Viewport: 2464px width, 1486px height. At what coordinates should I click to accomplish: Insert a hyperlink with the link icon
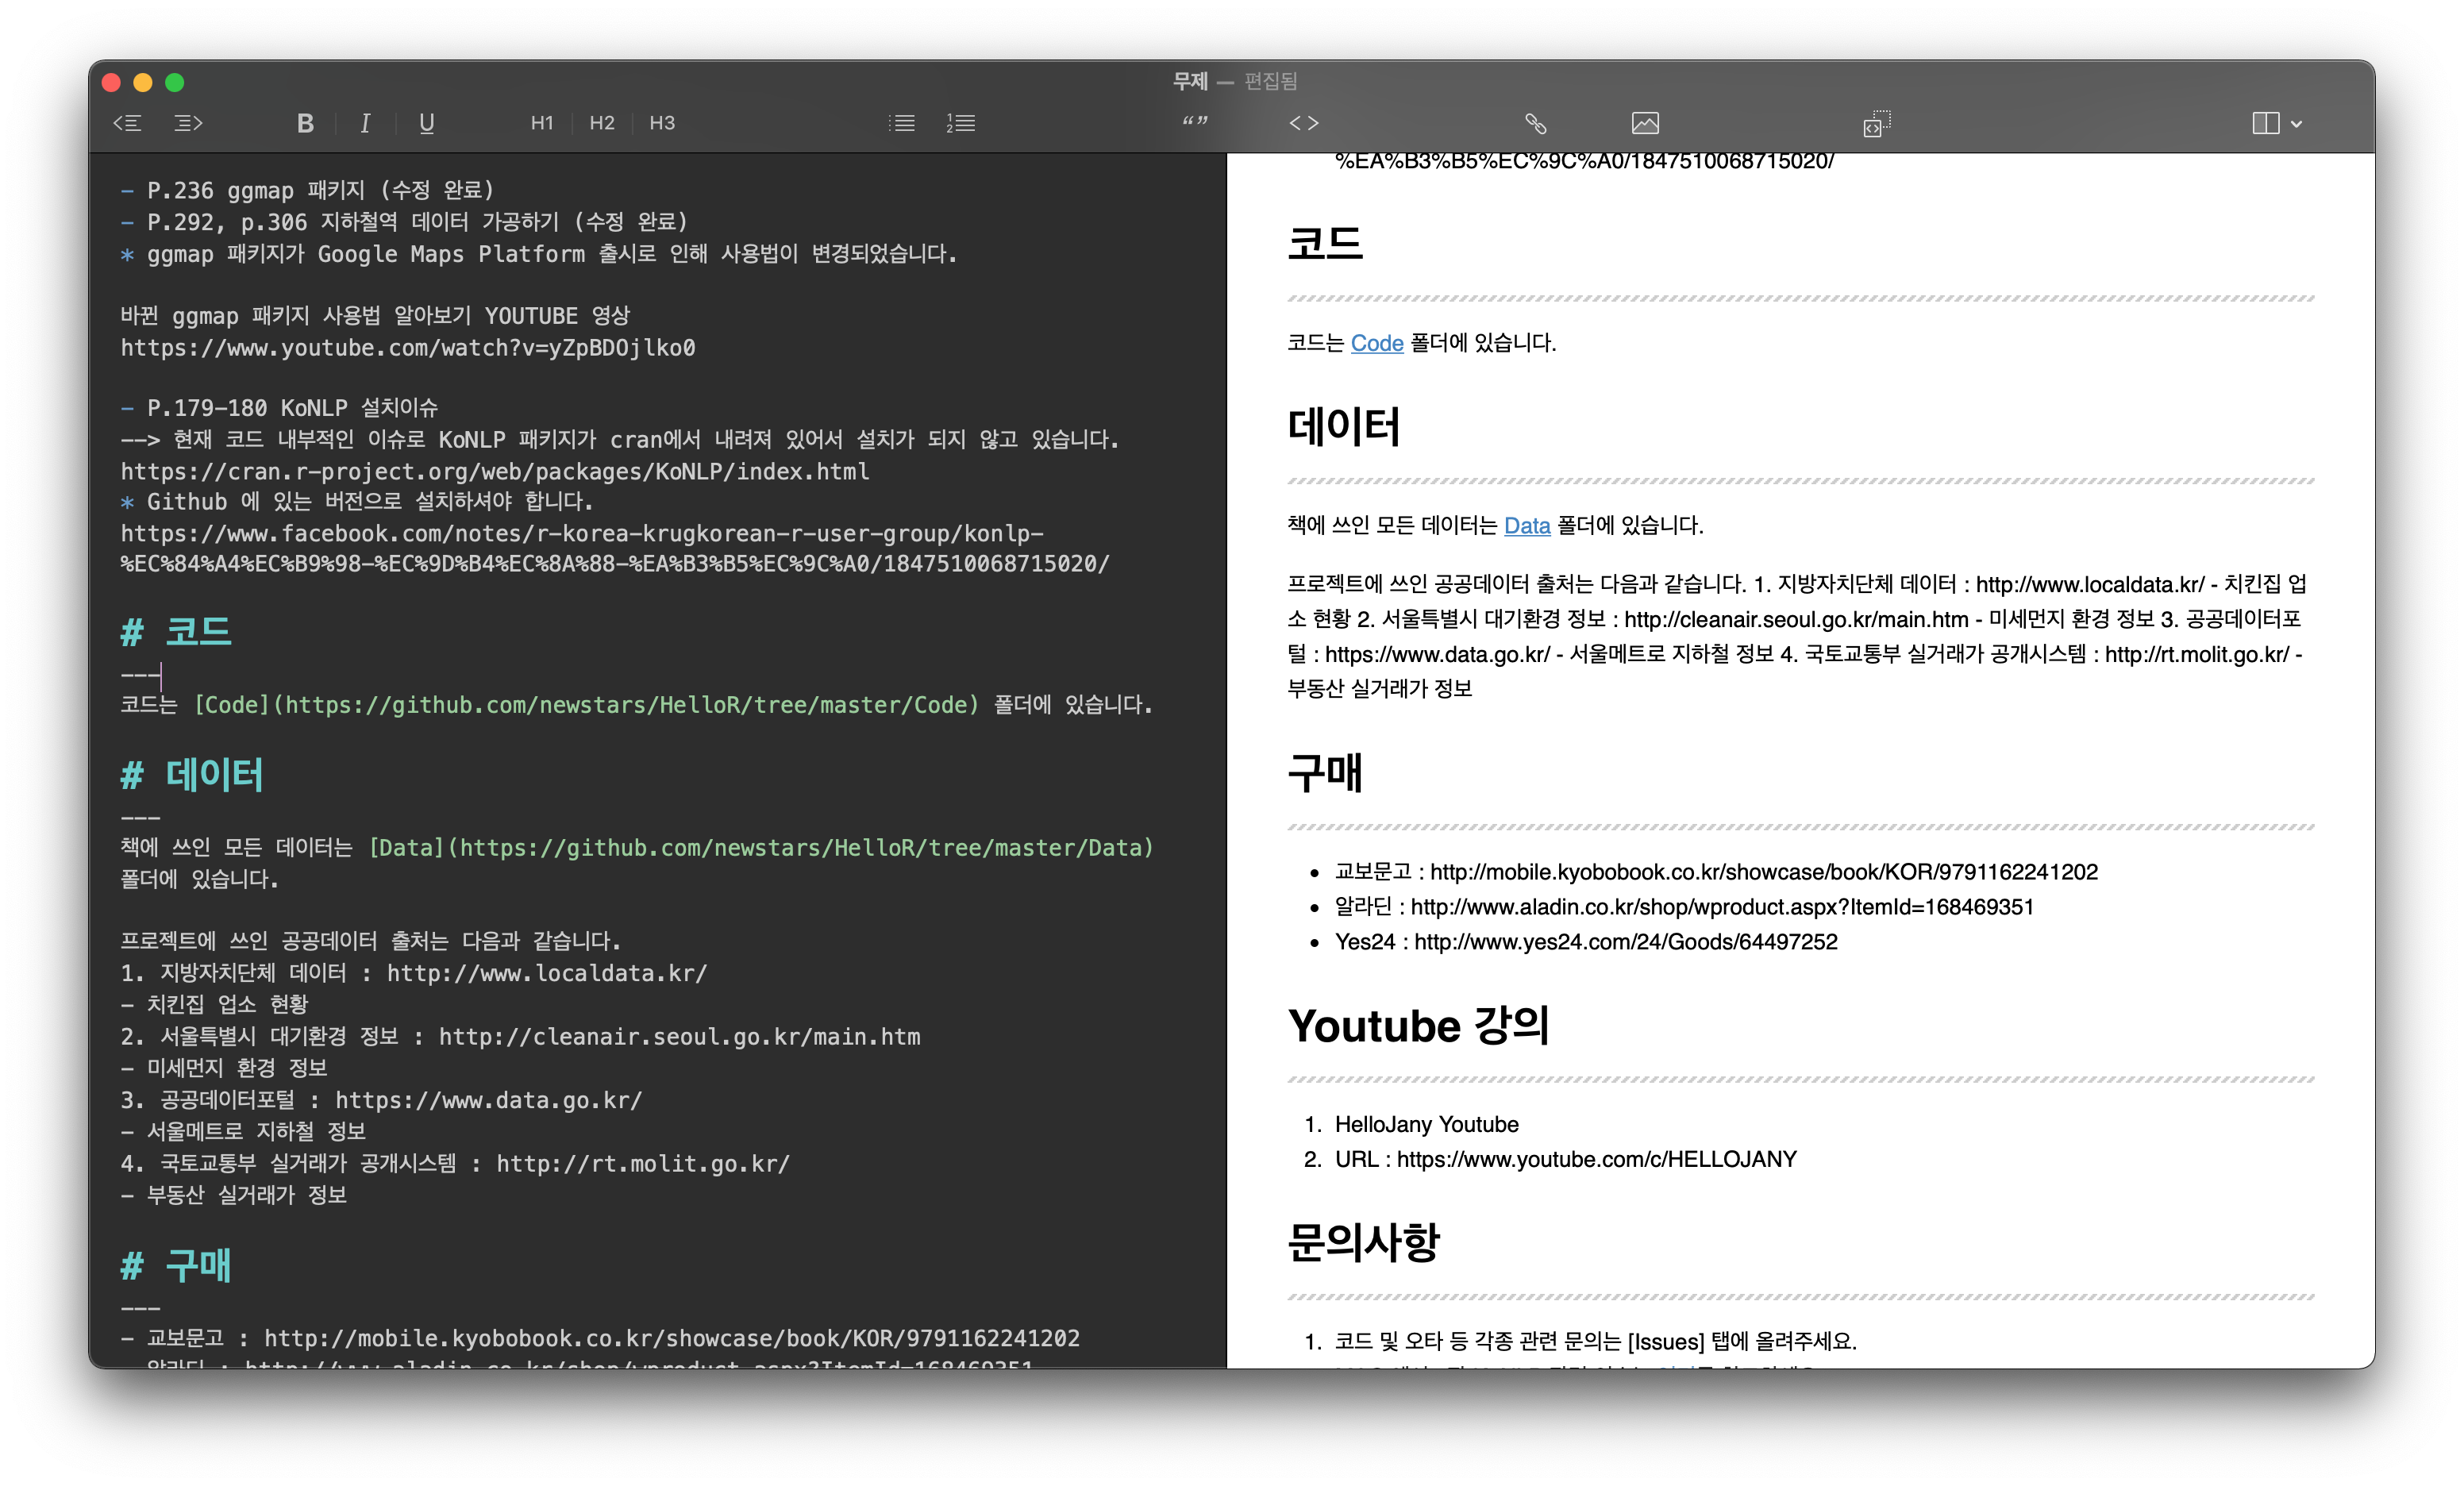(x=1535, y=123)
